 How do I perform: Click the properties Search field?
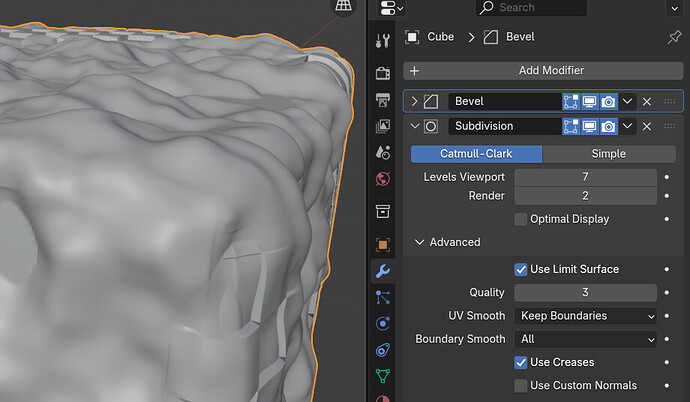pos(531,7)
